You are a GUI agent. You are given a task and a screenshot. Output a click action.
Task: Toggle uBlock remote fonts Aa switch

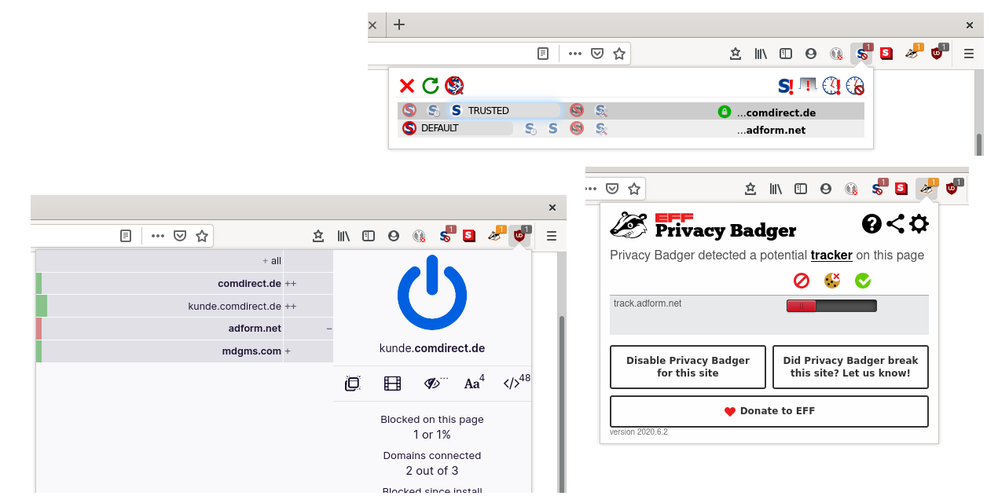473,383
